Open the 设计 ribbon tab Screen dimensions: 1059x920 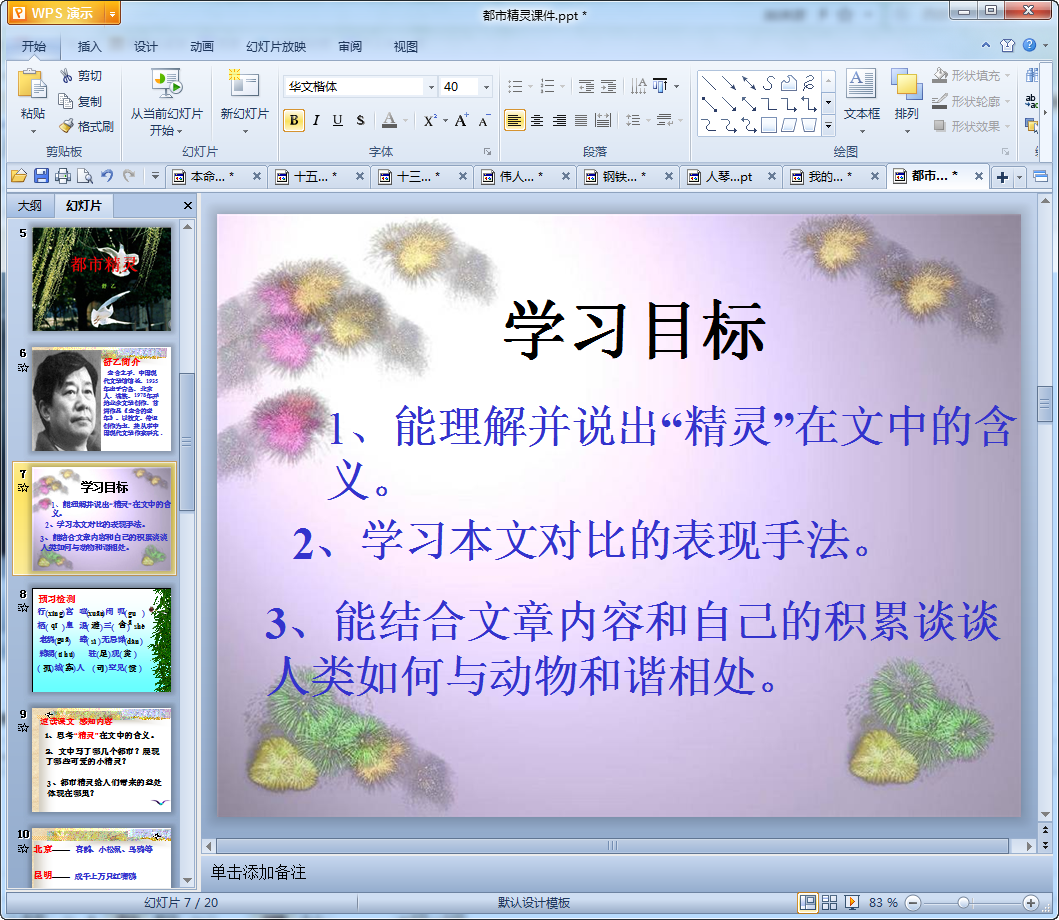pyautogui.click(x=145, y=47)
